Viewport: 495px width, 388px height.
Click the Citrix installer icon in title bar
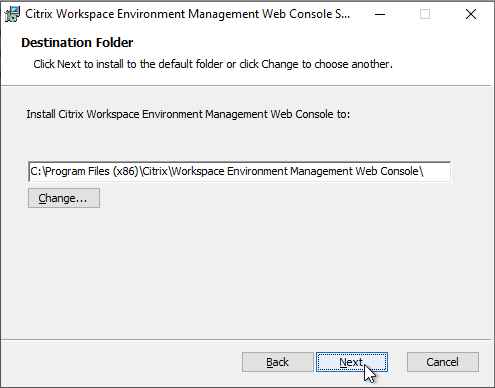(x=12, y=14)
